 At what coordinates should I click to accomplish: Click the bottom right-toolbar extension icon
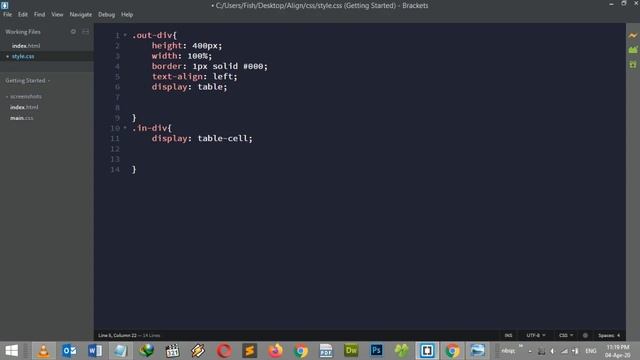point(633,64)
